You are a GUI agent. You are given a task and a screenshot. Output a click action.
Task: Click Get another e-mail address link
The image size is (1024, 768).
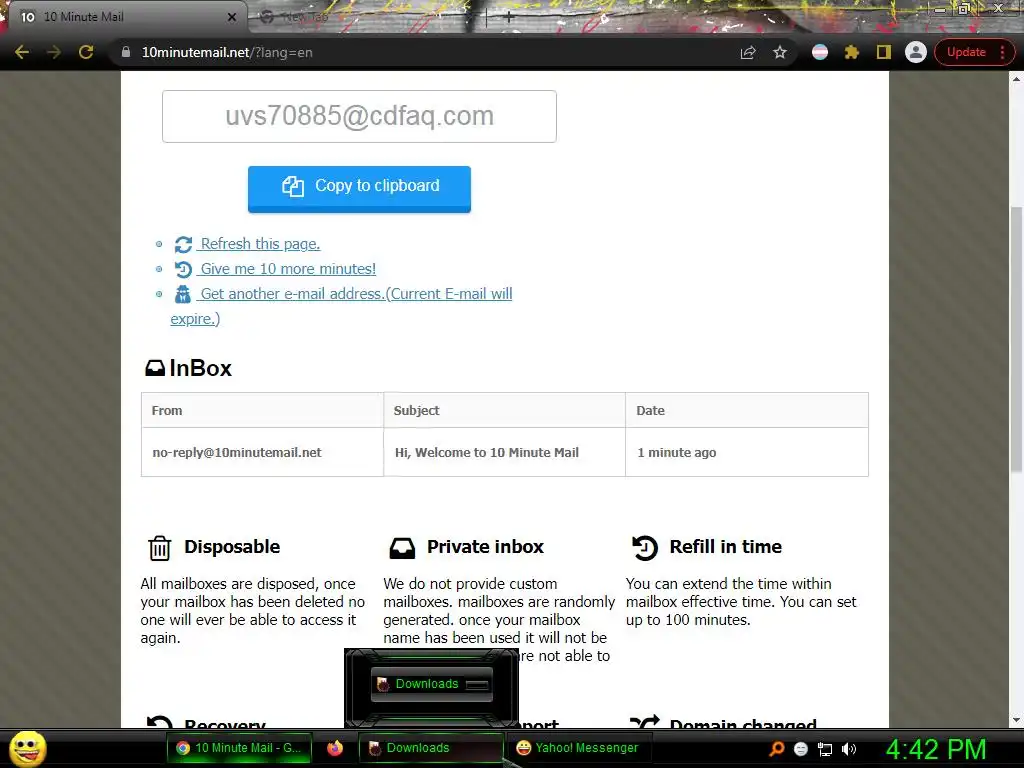[356, 294]
